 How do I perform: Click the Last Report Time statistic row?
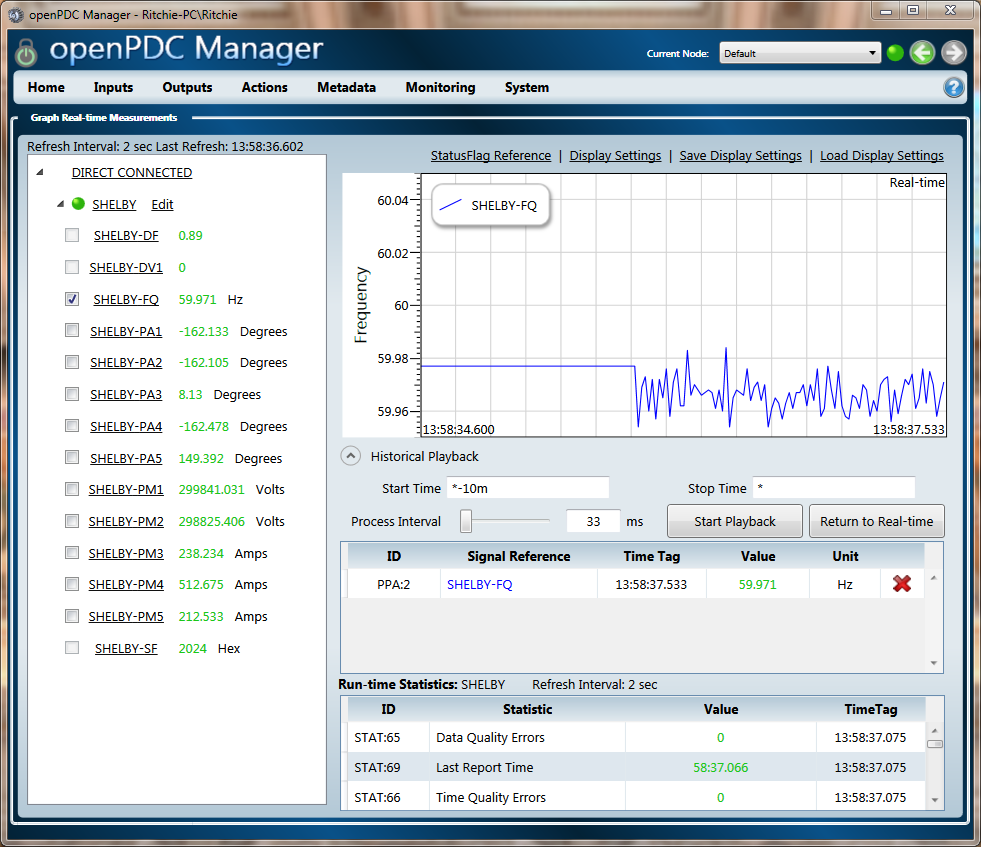636,767
